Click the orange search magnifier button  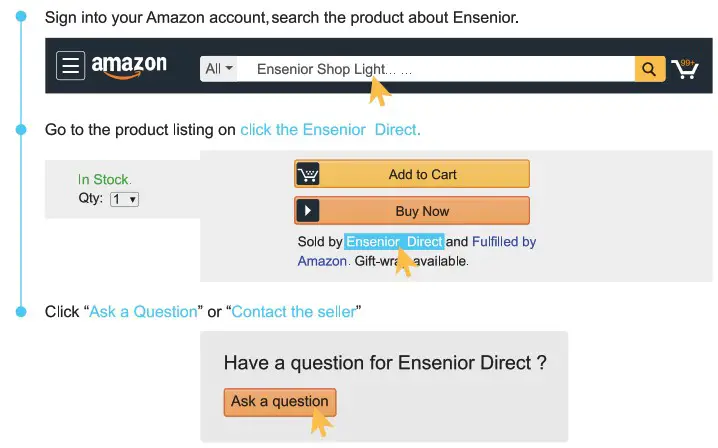(x=649, y=69)
